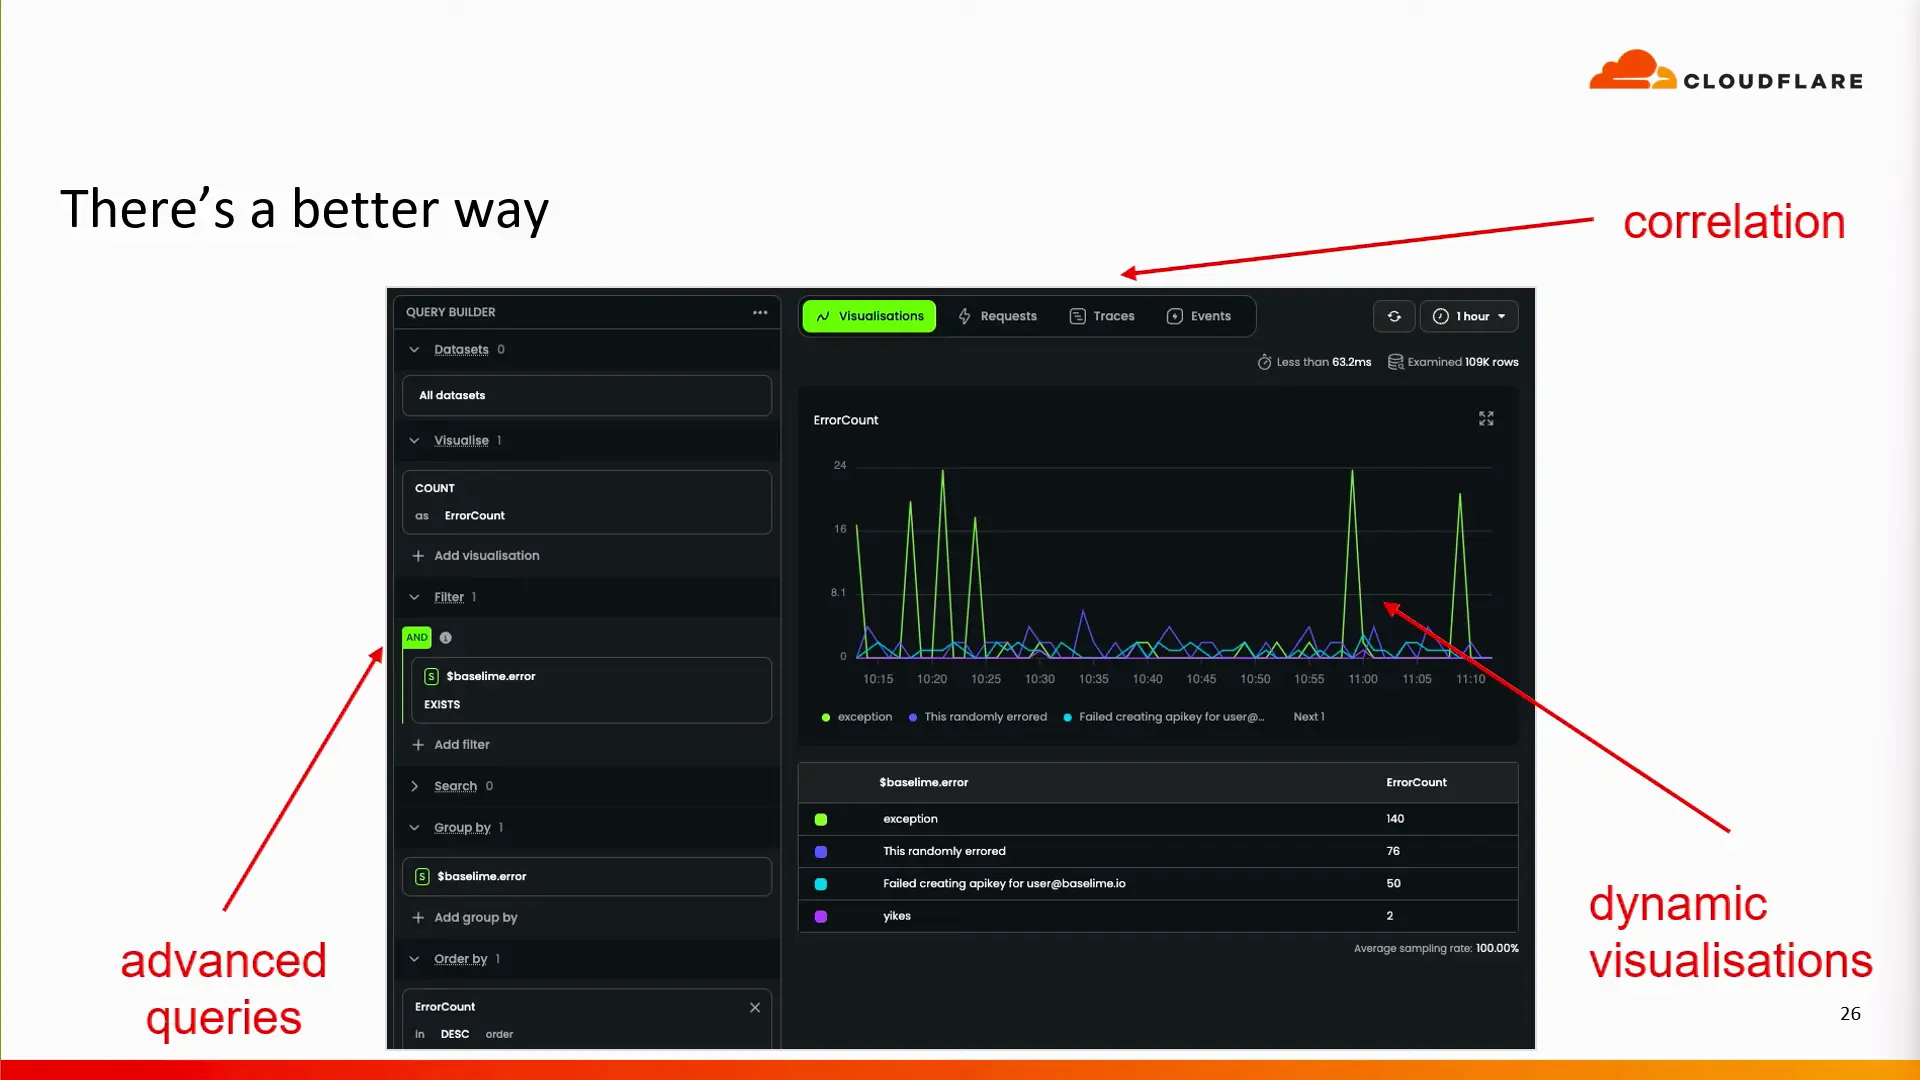Click the info icon beside AND
Viewport: 1920px width, 1080px height.
[446, 638]
